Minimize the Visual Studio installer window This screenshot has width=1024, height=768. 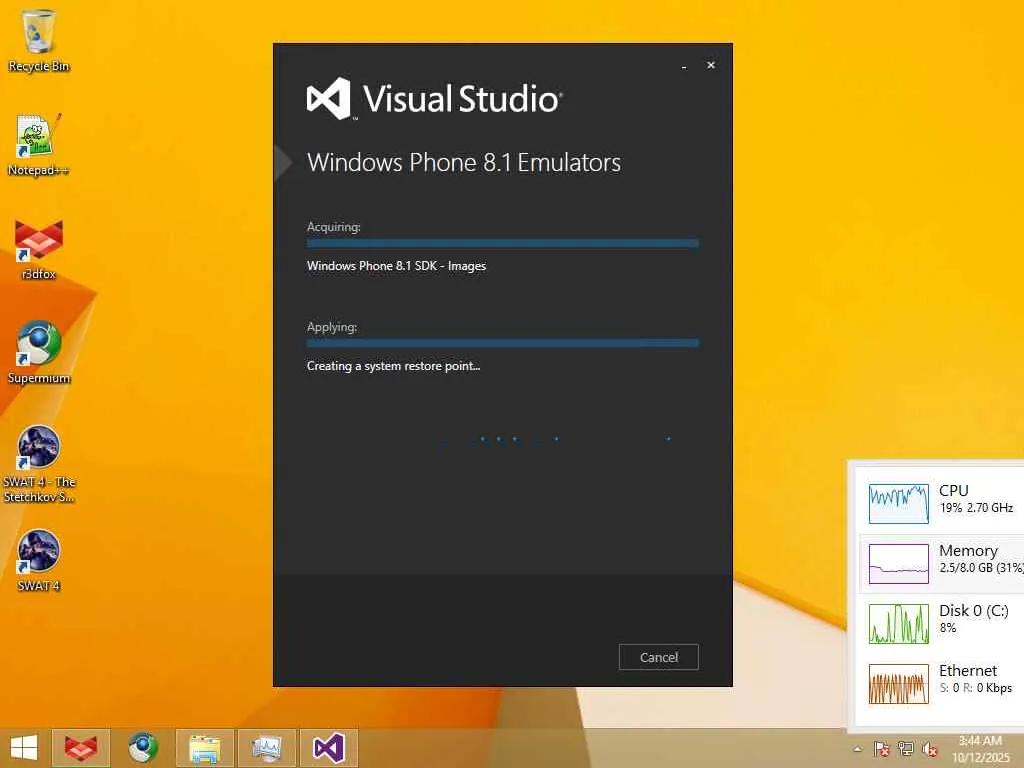(x=684, y=66)
